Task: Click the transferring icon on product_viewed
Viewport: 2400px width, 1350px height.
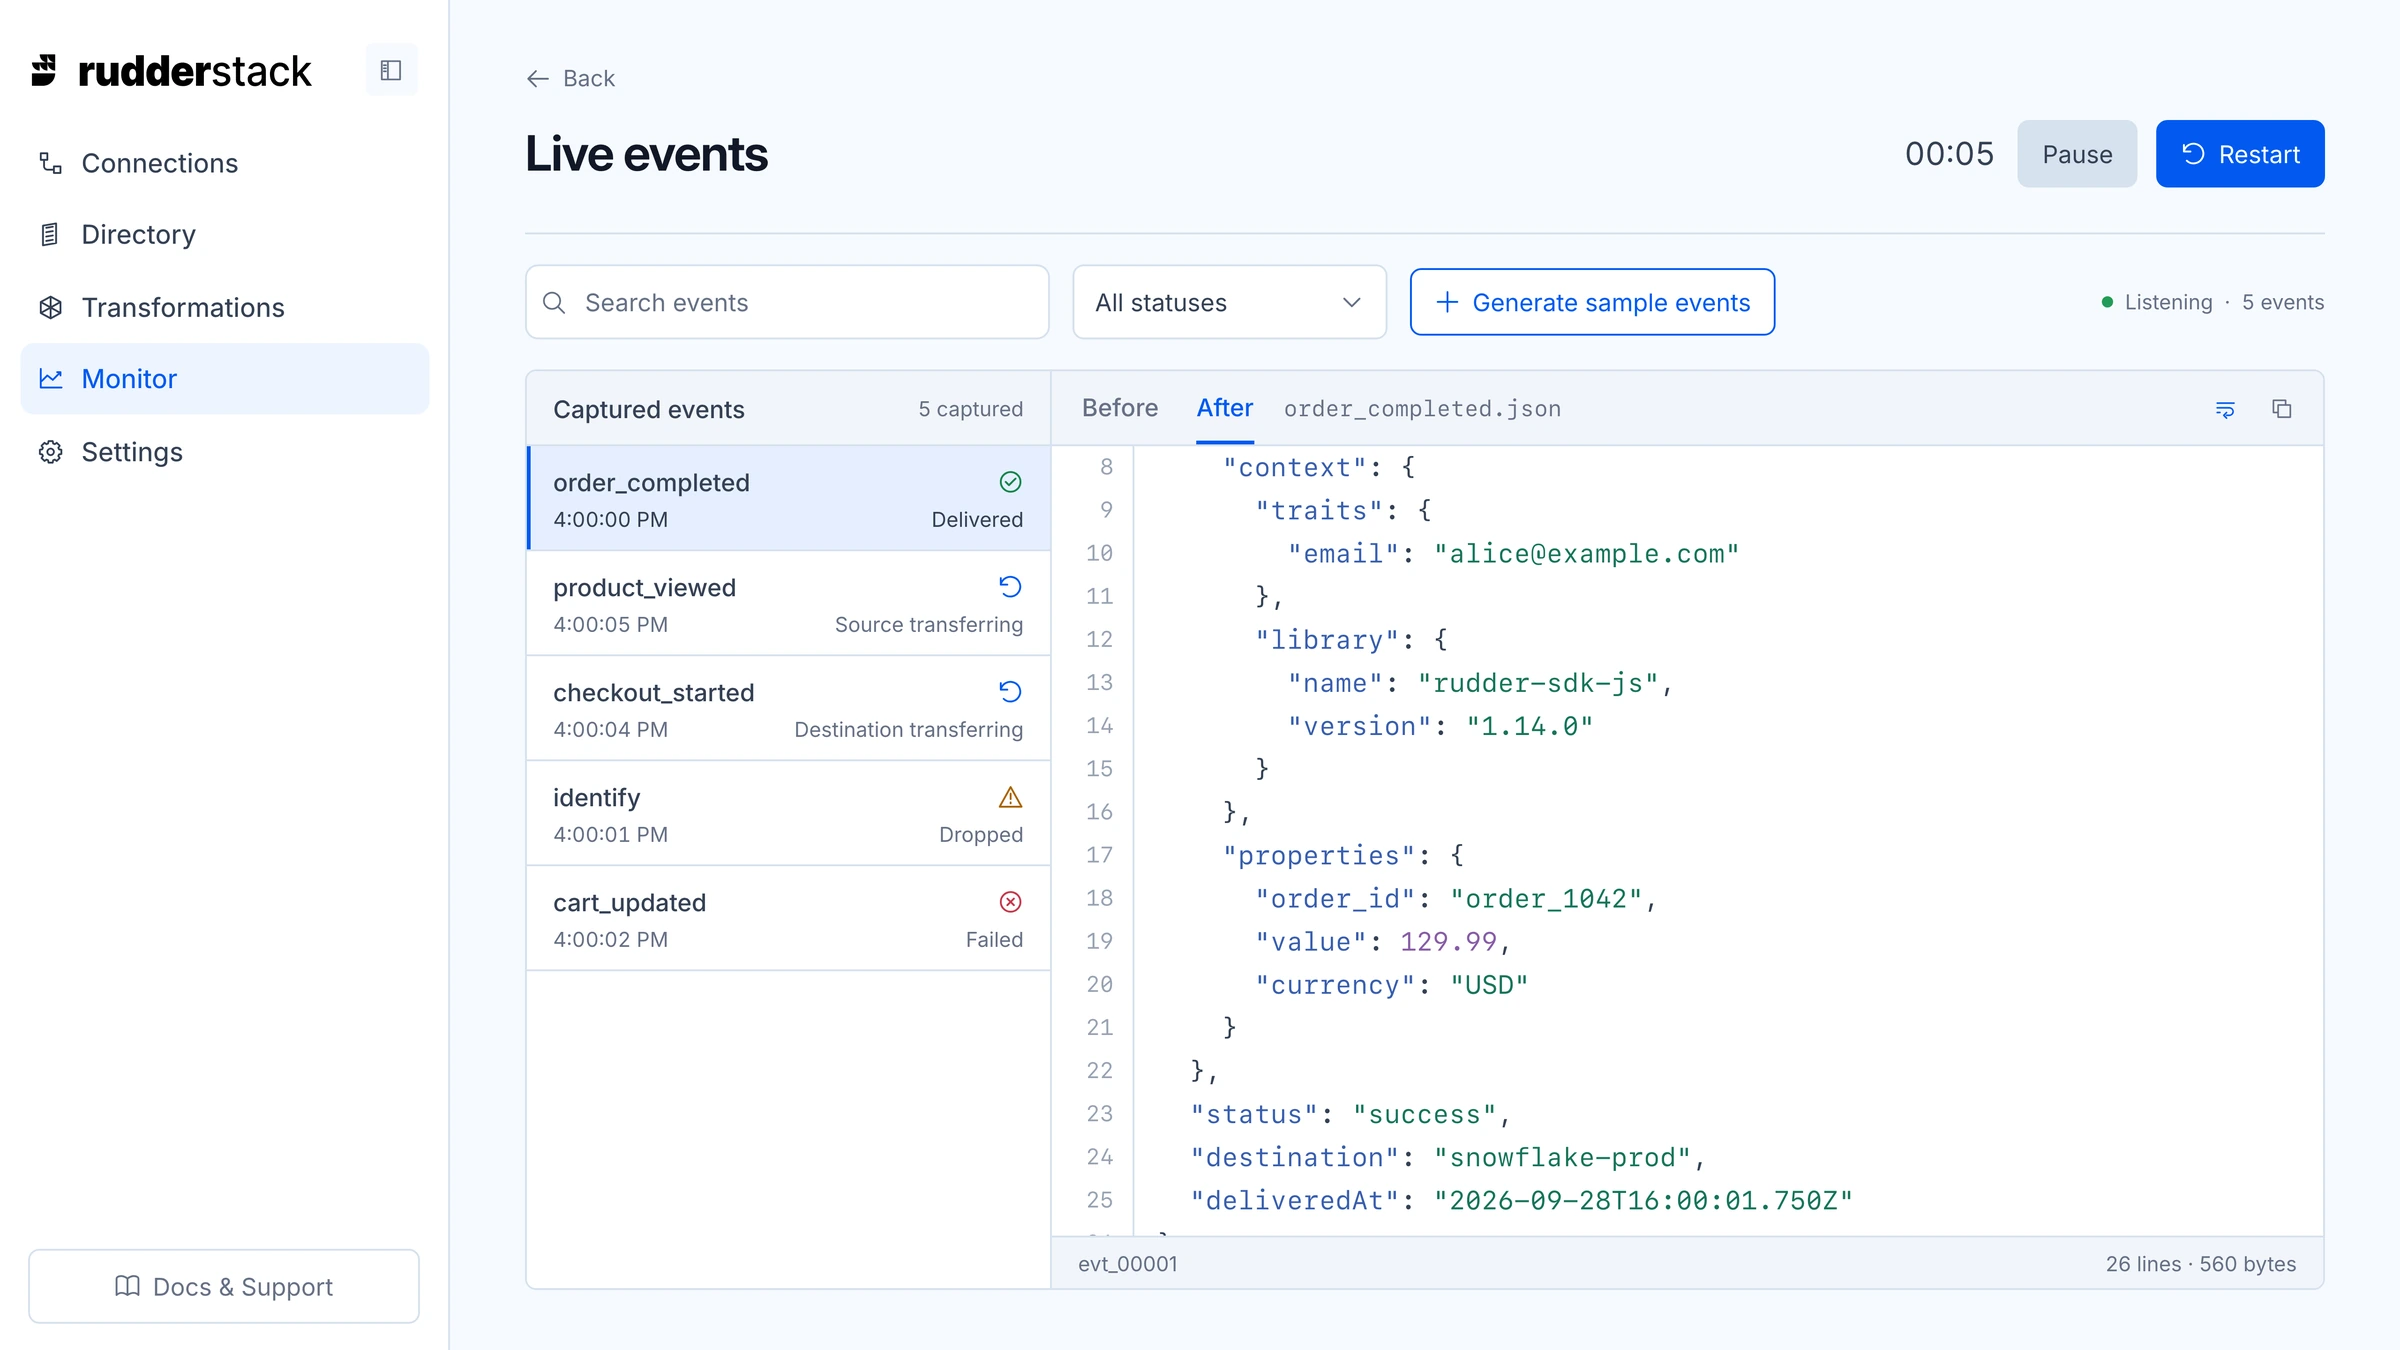Action: pos(1011,587)
